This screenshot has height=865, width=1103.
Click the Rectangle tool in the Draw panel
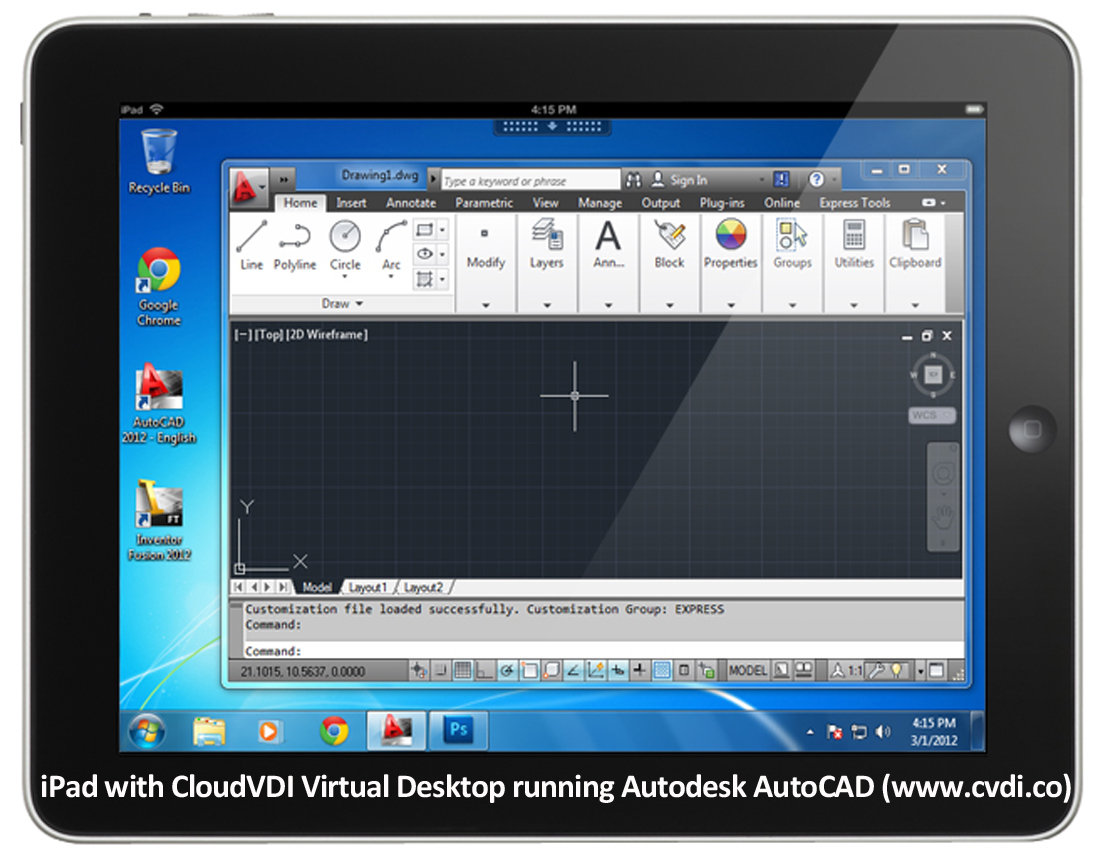(424, 230)
